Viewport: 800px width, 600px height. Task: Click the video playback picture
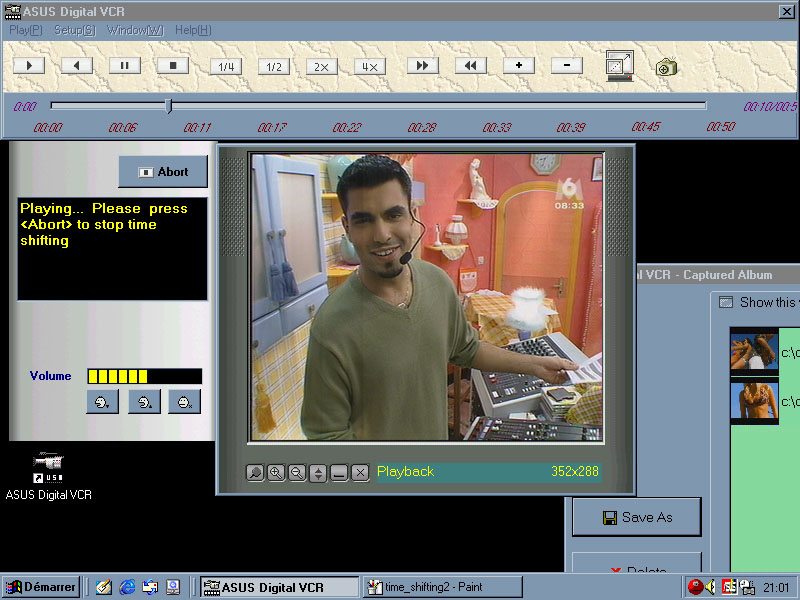pyautogui.click(x=427, y=297)
